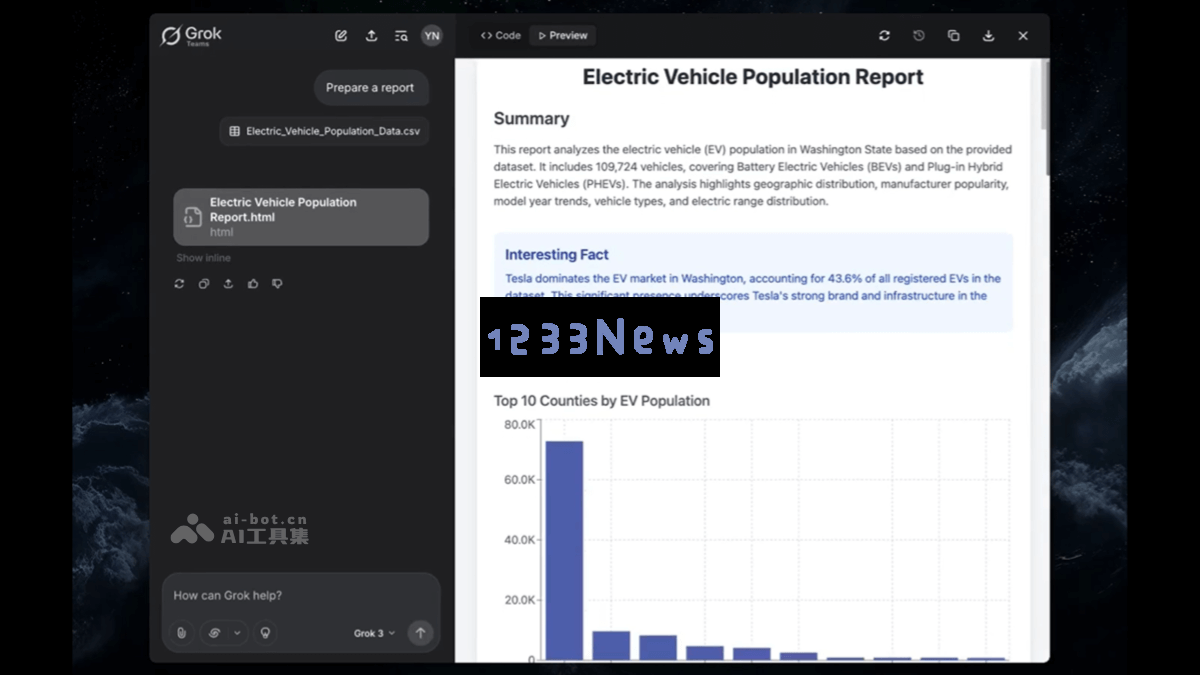Open the search history icon in header

point(401,36)
